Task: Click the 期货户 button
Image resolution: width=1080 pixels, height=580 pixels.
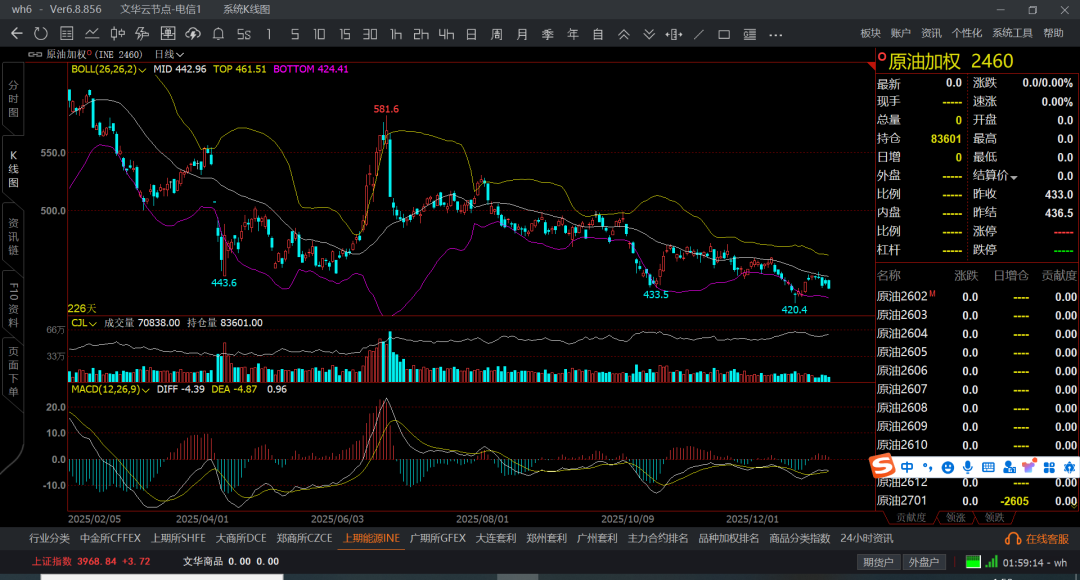Action: point(878,562)
